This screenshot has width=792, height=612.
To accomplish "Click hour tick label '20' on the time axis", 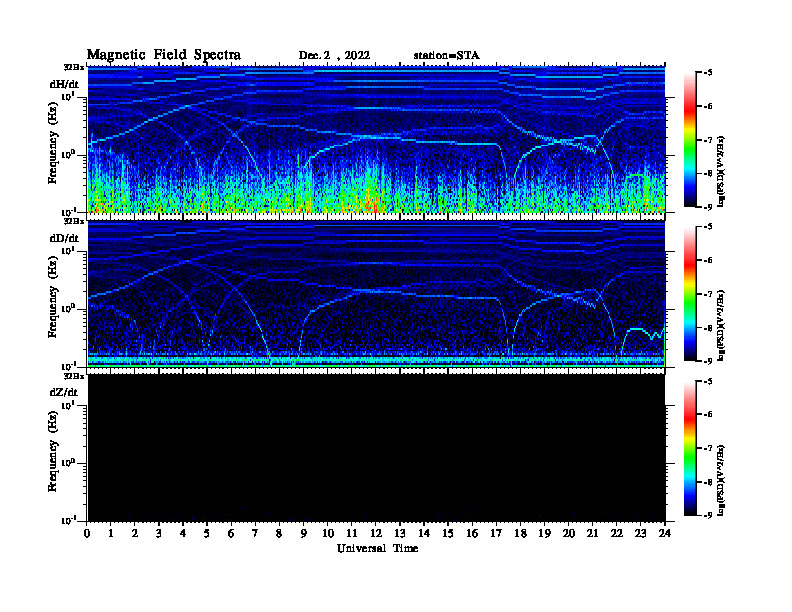I will tap(568, 534).
